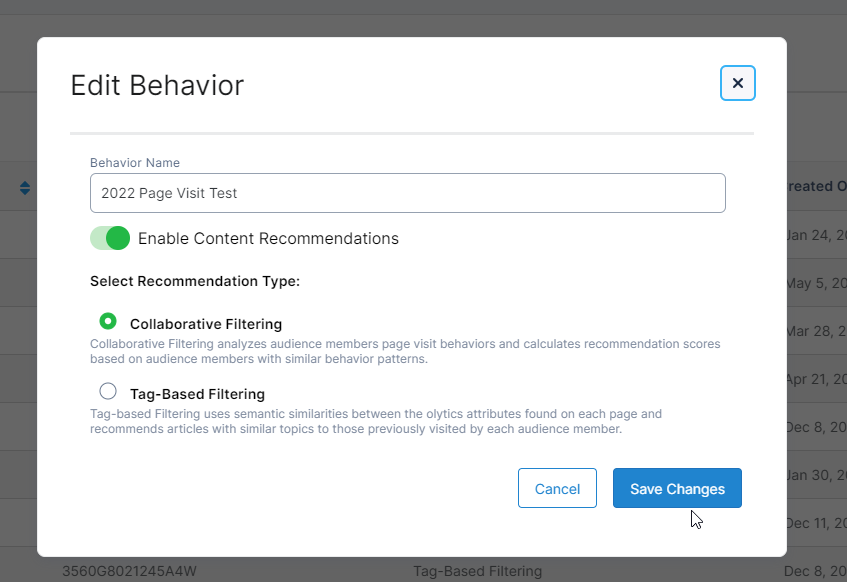
Task: Click the Collaborative Filtering description paragraph
Action: click(405, 351)
